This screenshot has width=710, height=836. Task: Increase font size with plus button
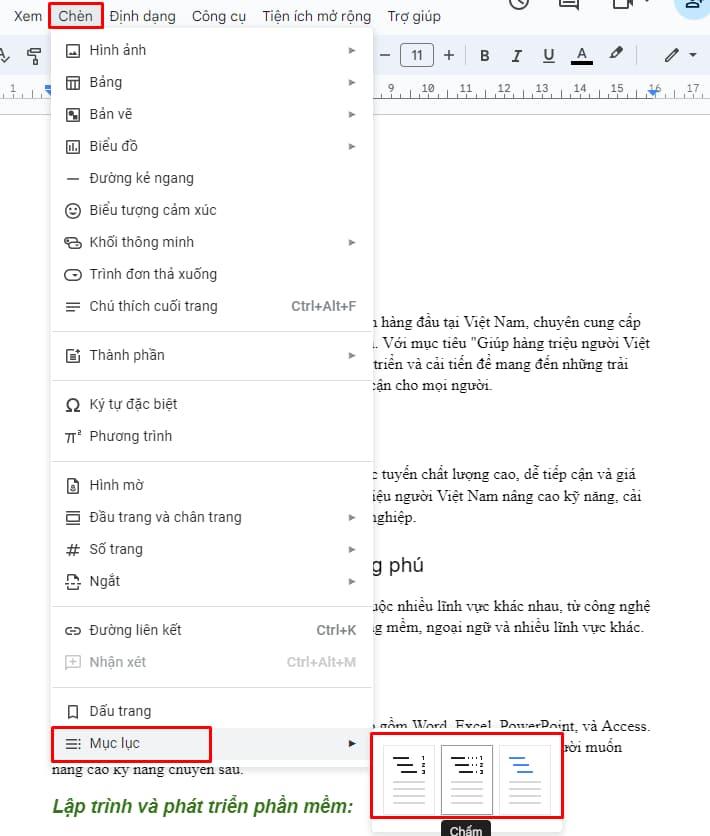coord(449,55)
